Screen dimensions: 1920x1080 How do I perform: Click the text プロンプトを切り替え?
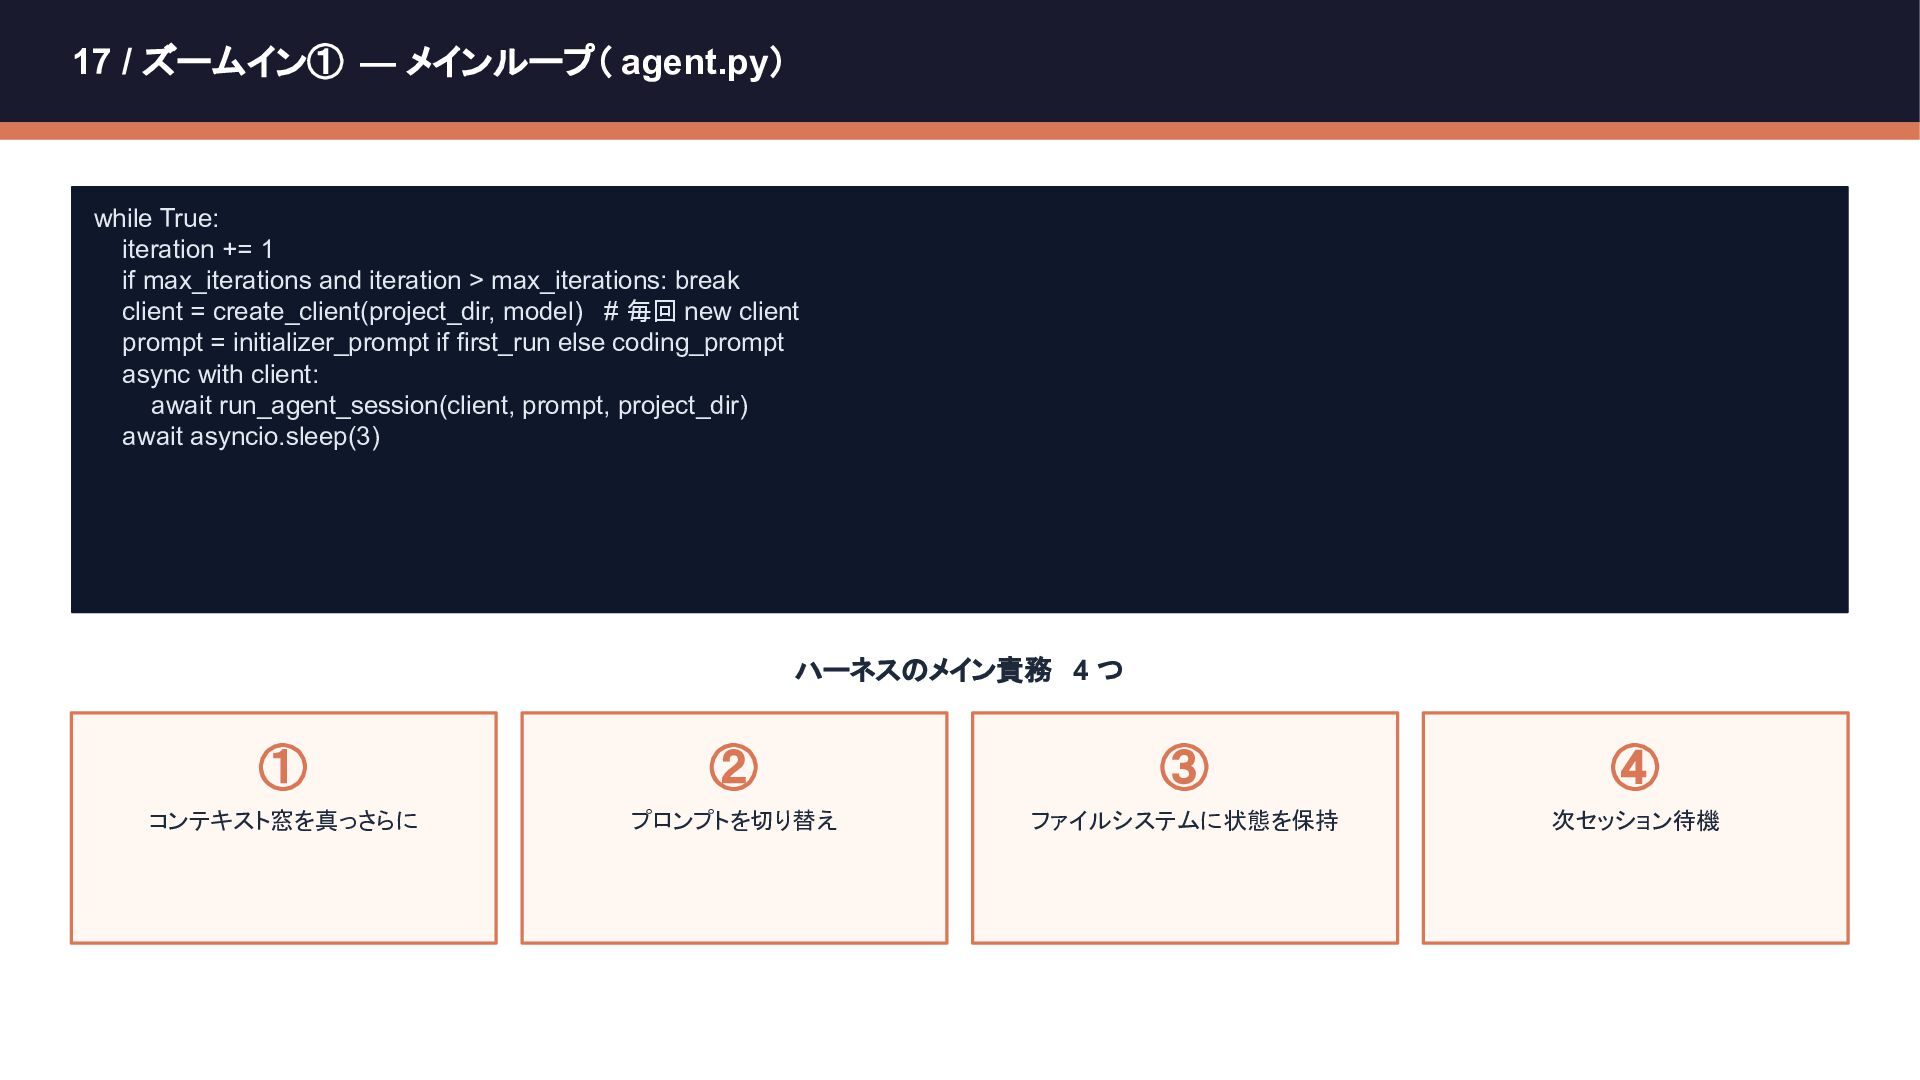coord(734,820)
